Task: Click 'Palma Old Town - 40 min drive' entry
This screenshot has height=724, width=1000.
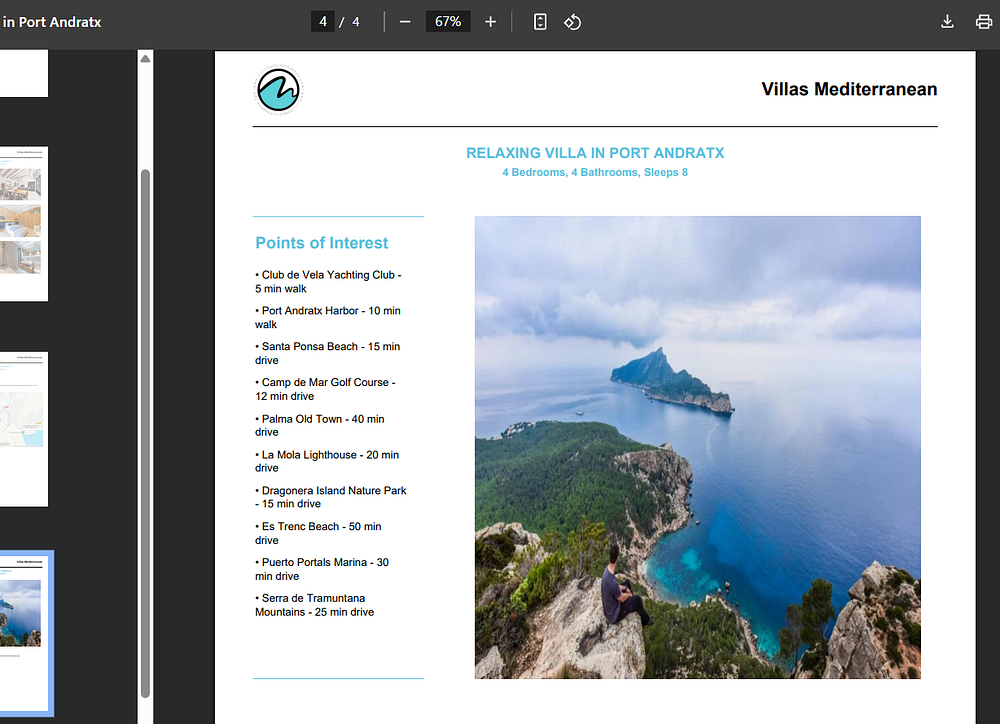Action: point(320,425)
